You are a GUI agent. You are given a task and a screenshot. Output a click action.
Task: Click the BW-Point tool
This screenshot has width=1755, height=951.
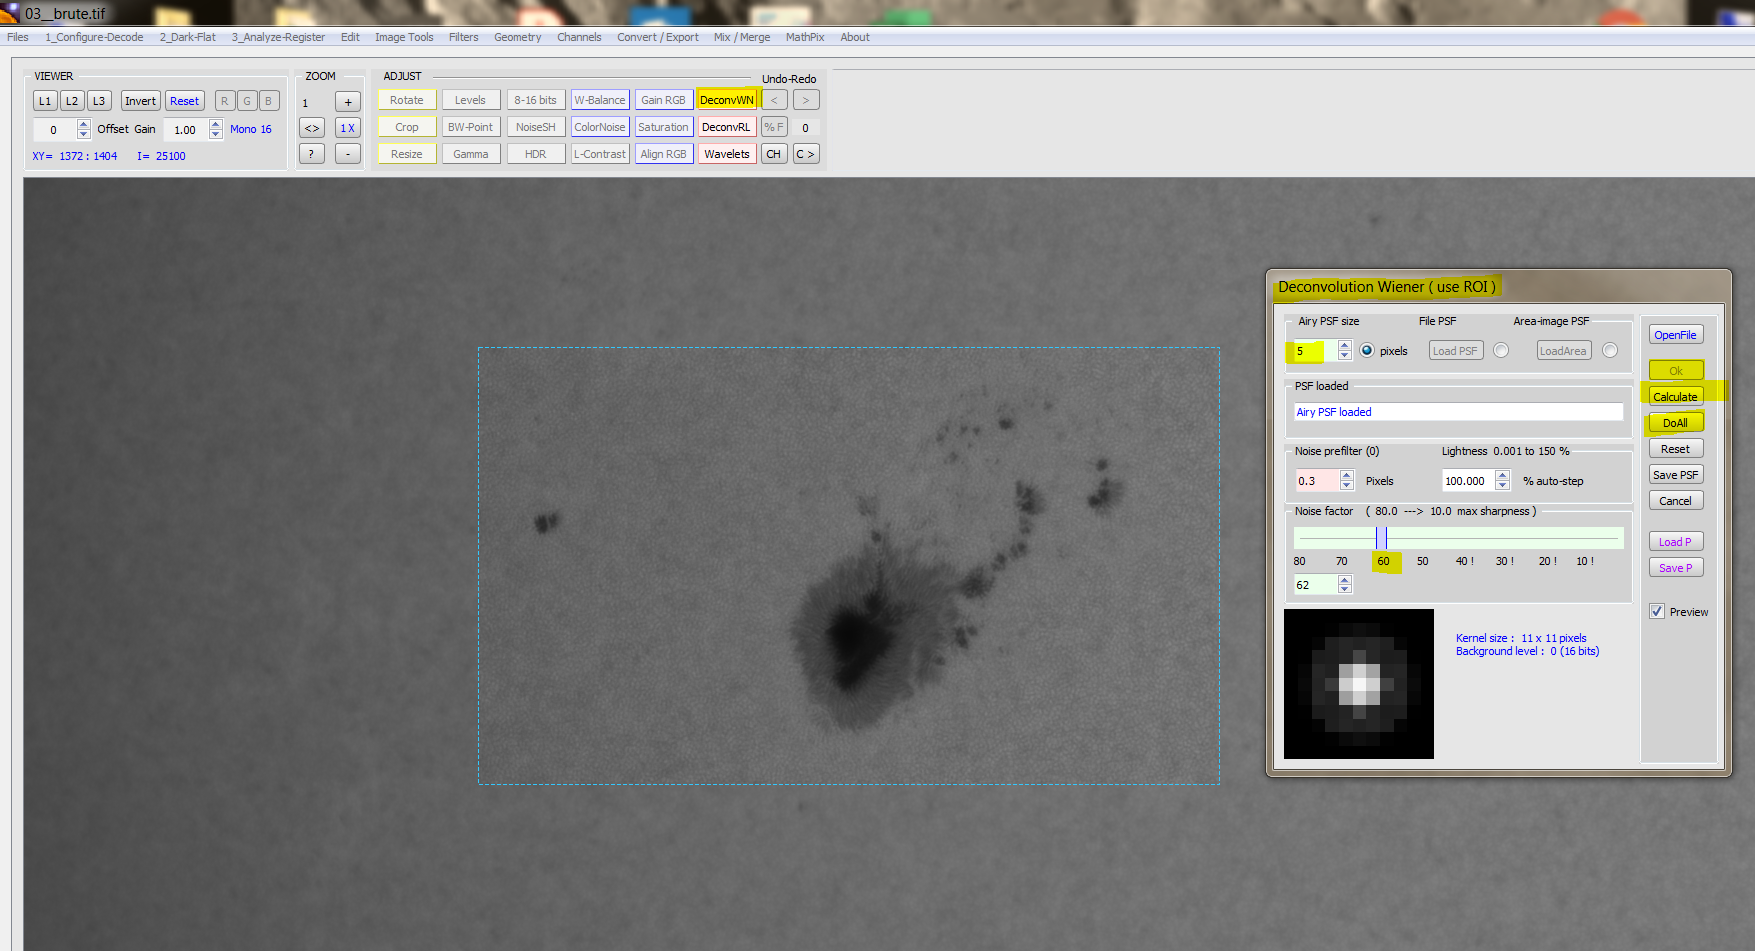pyautogui.click(x=471, y=127)
